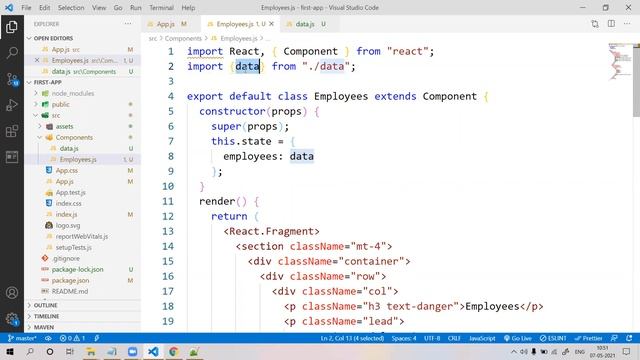Open notifications bell in status bar
Screen dimensions: 640x360
pyautogui.click(x=629, y=338)
